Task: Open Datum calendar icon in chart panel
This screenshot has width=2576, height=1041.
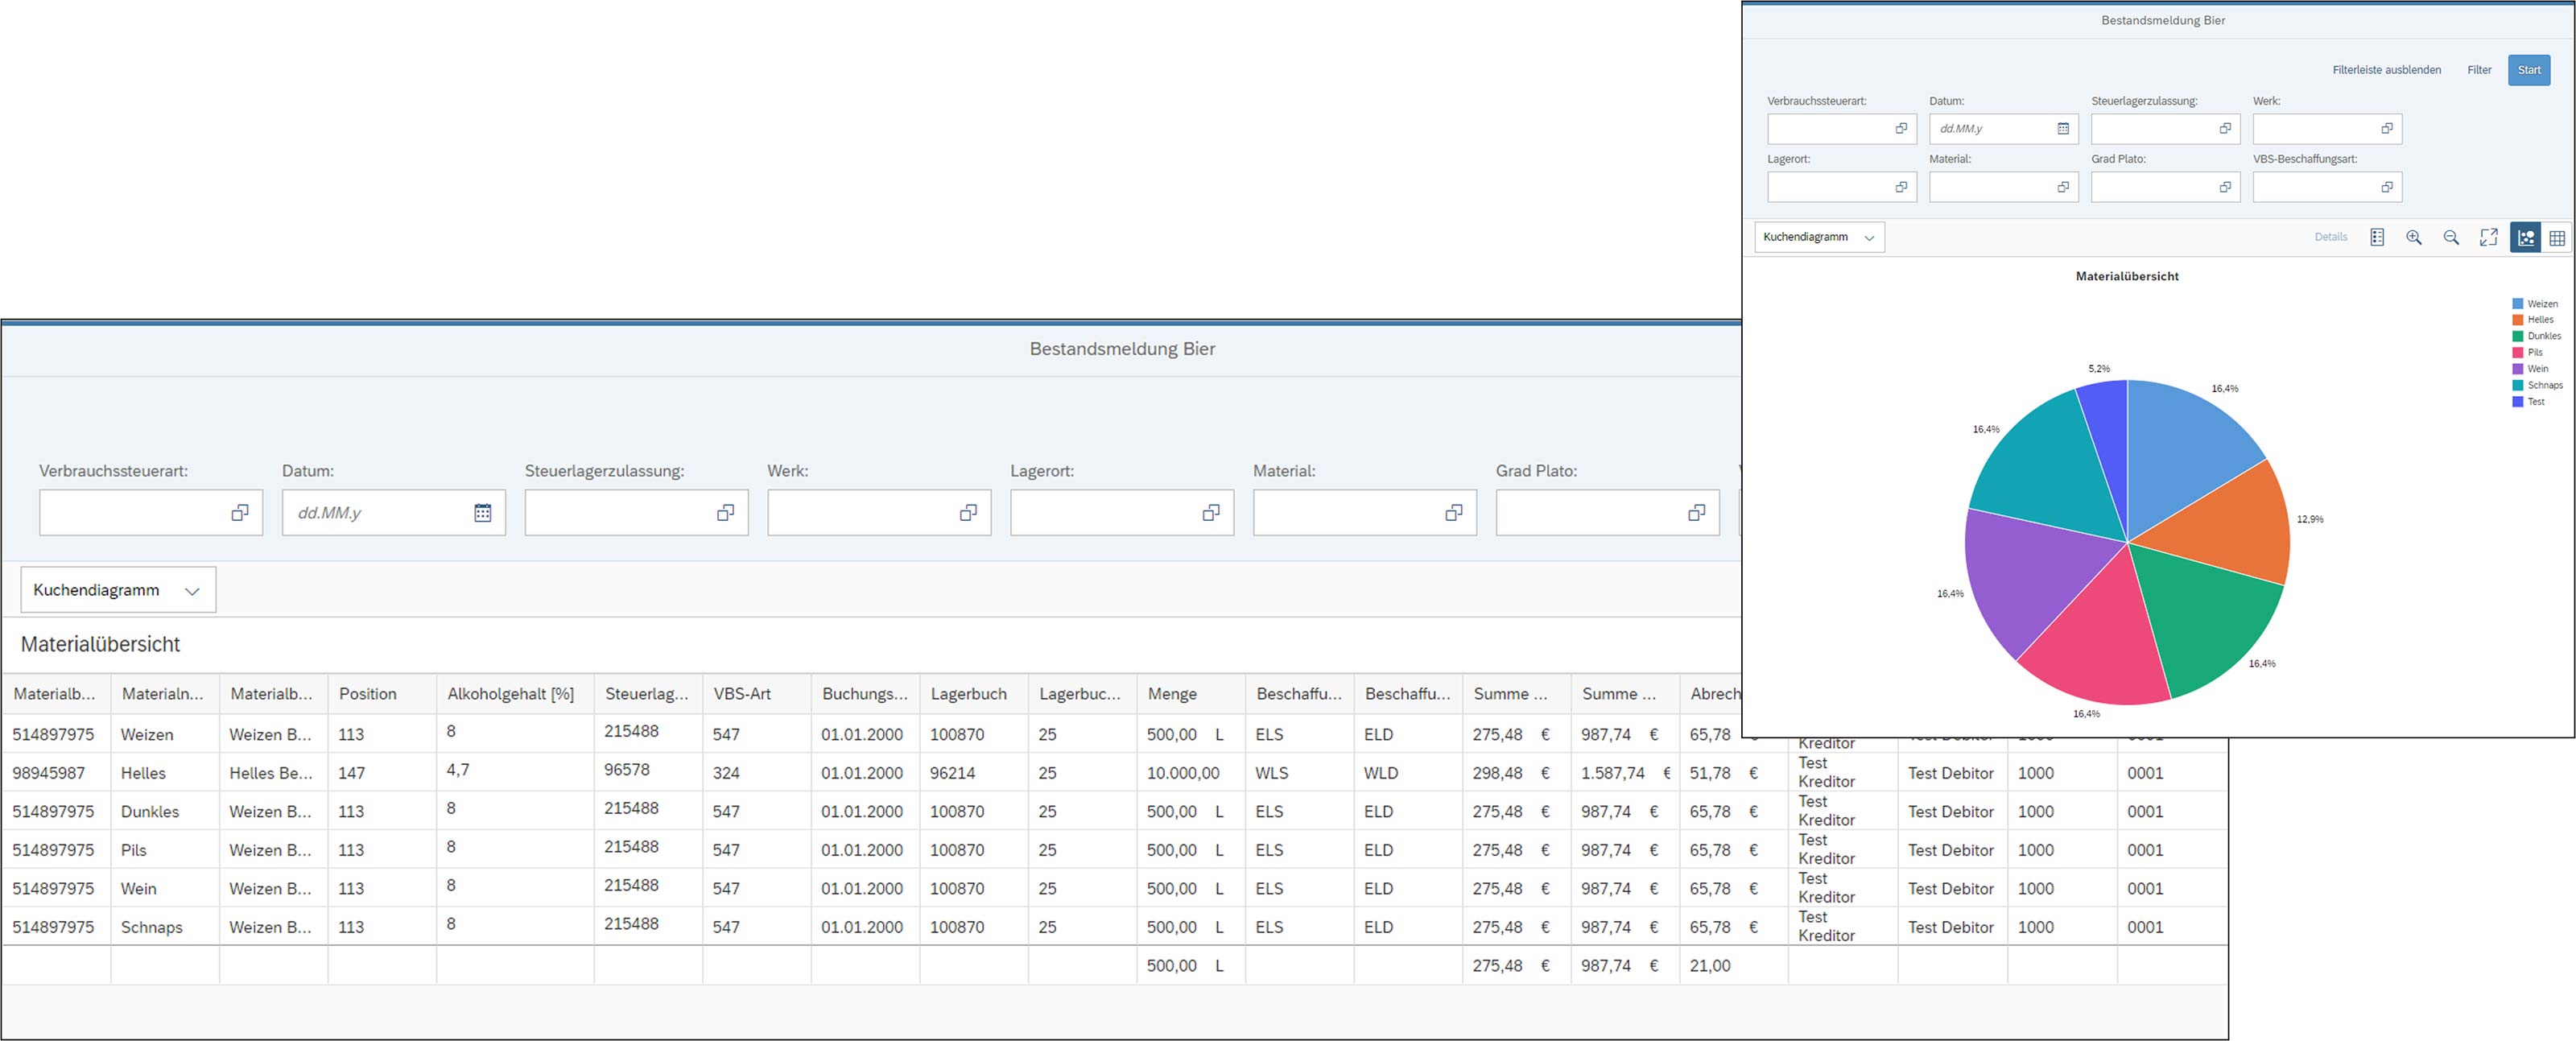Action: click(x=2063, y=128)
